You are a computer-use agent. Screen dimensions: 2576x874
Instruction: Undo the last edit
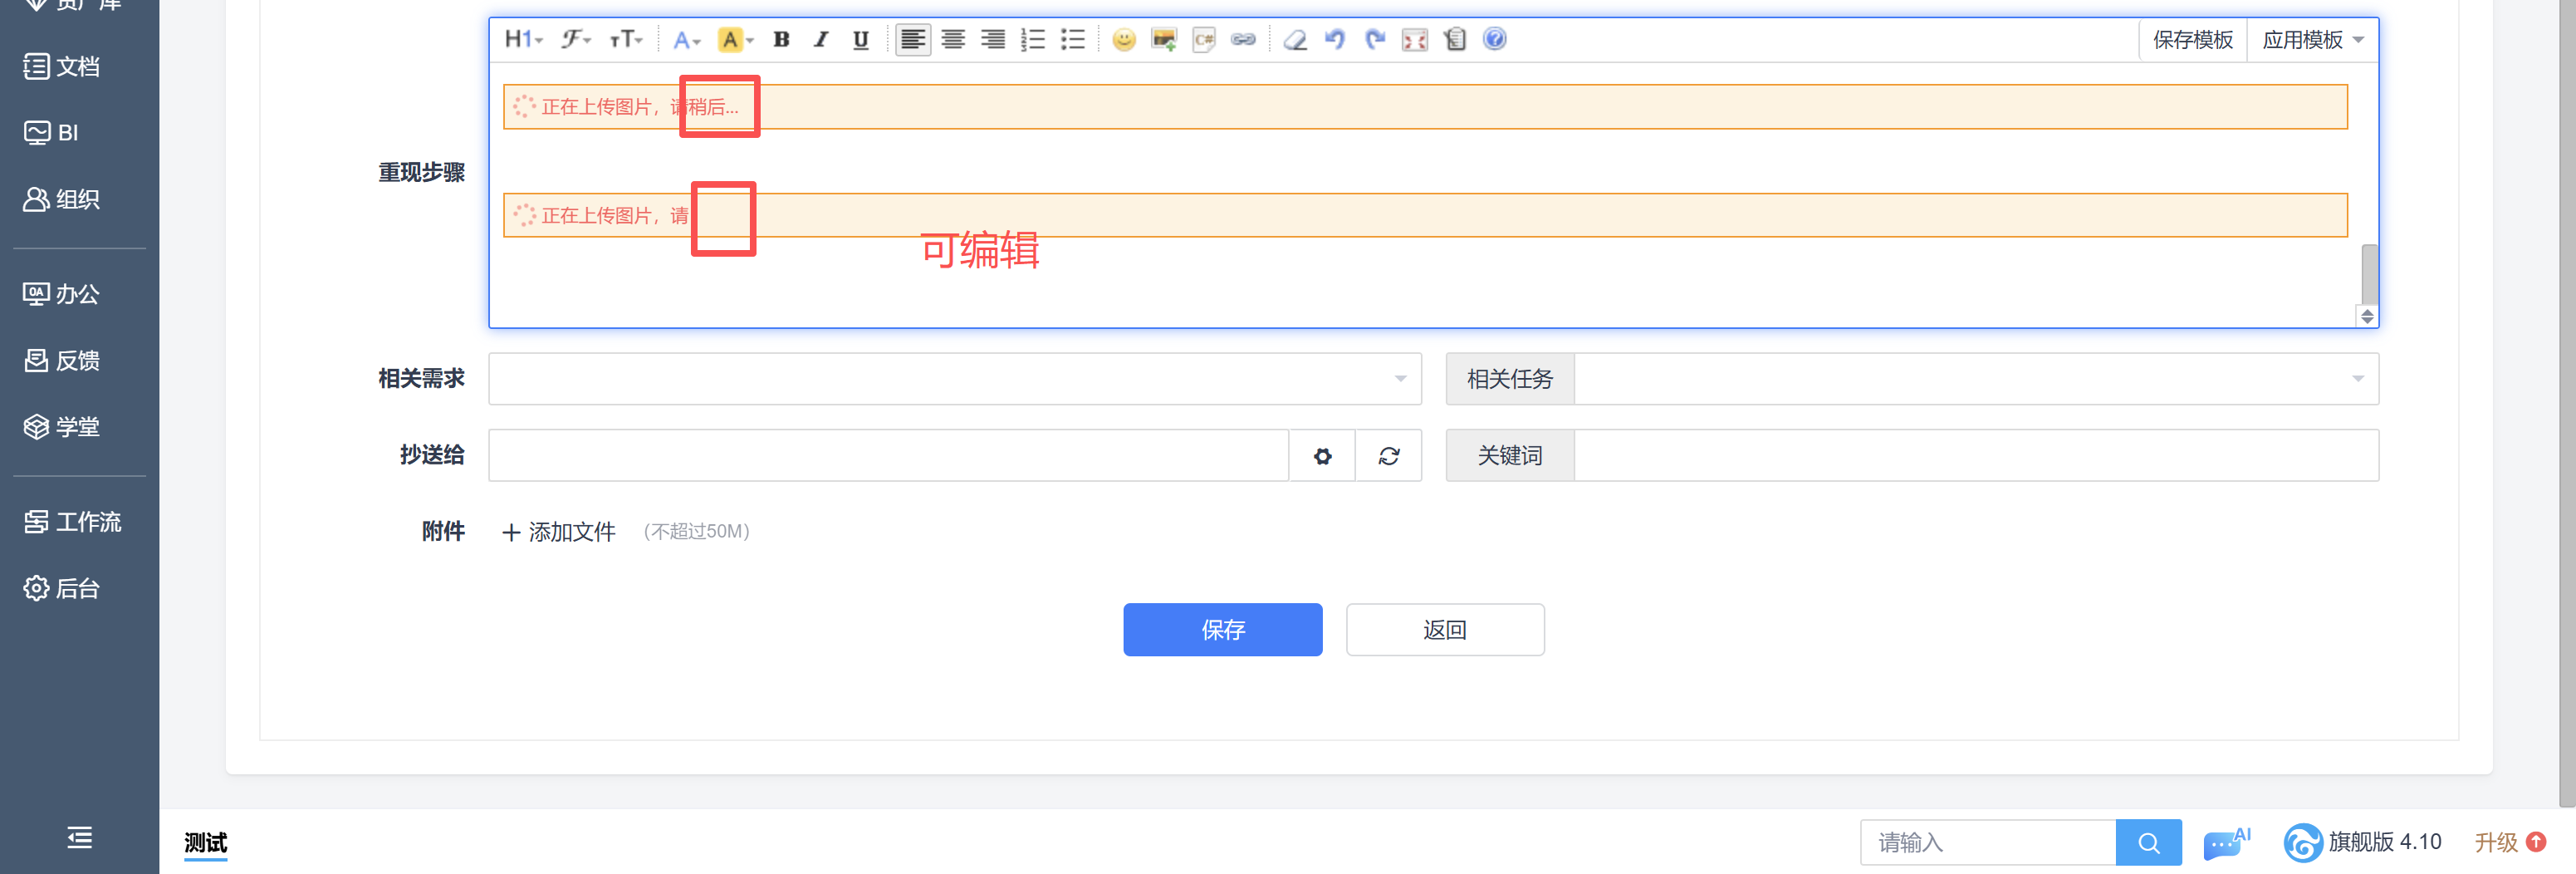(x=1335, y=39)
